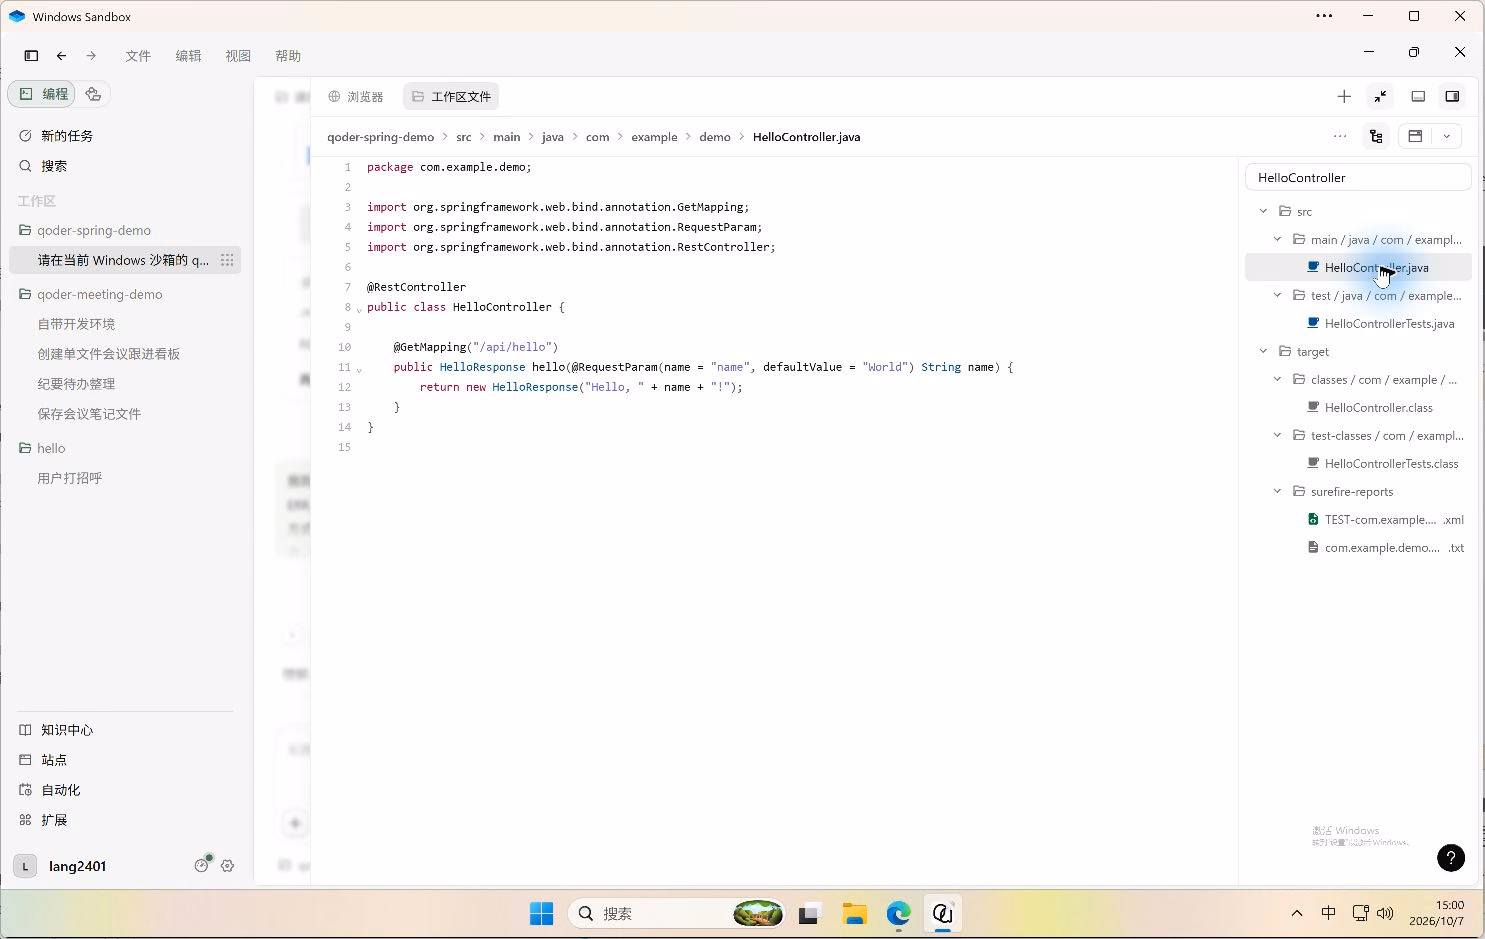Open the hello workspace folder

(125, 448)
